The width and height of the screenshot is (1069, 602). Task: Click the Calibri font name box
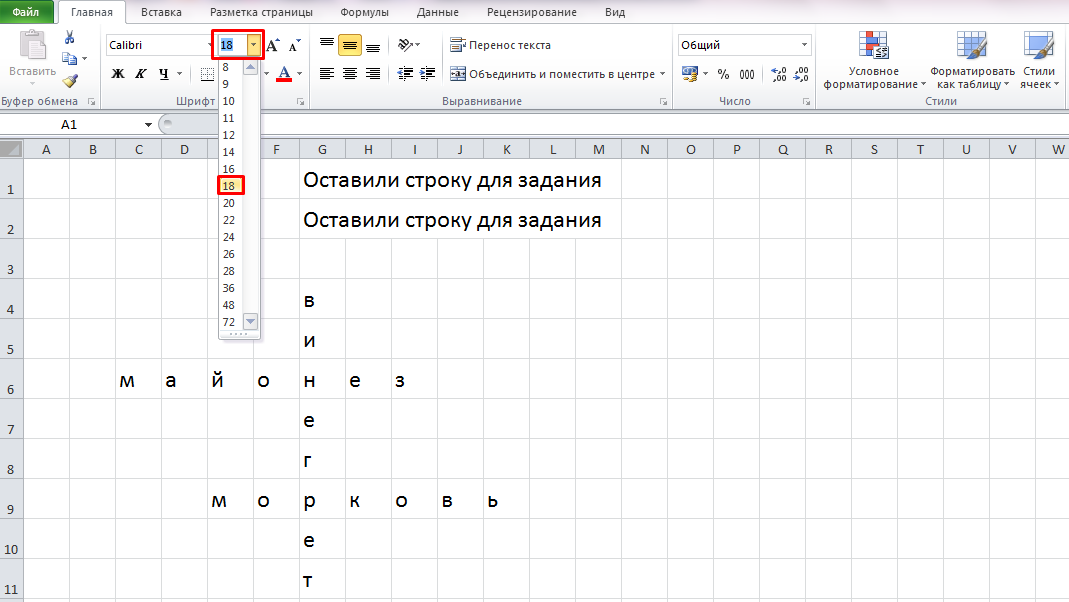point(158,45)
